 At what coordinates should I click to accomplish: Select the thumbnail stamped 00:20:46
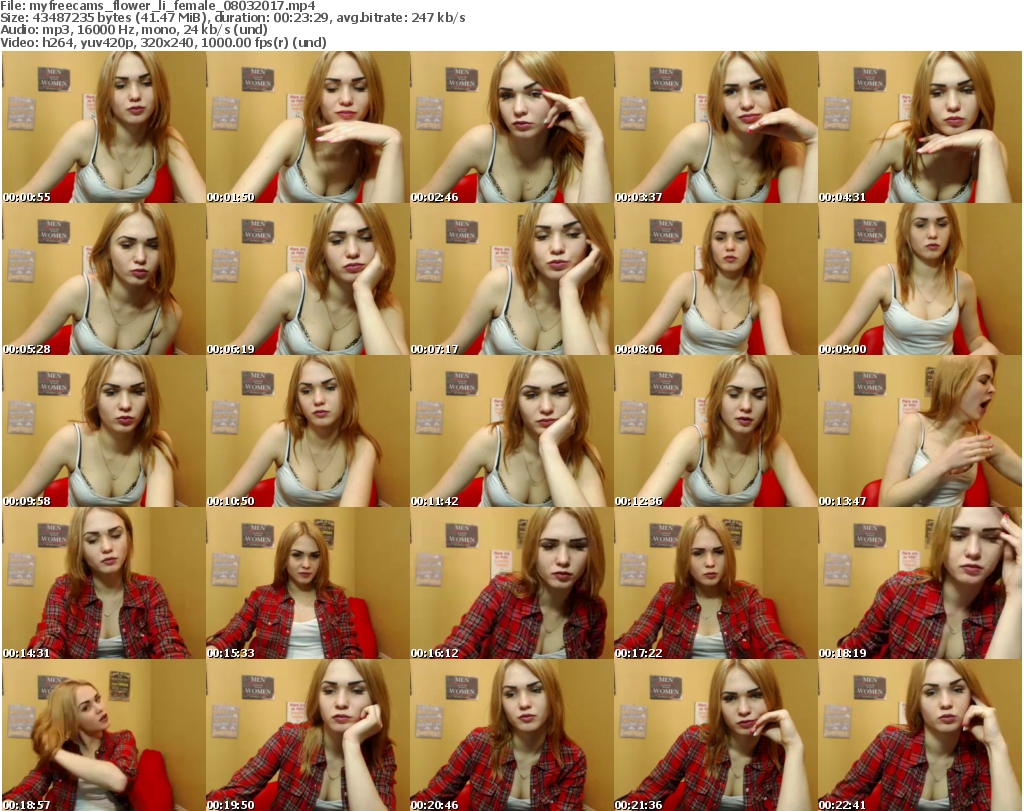pos(512,735)
